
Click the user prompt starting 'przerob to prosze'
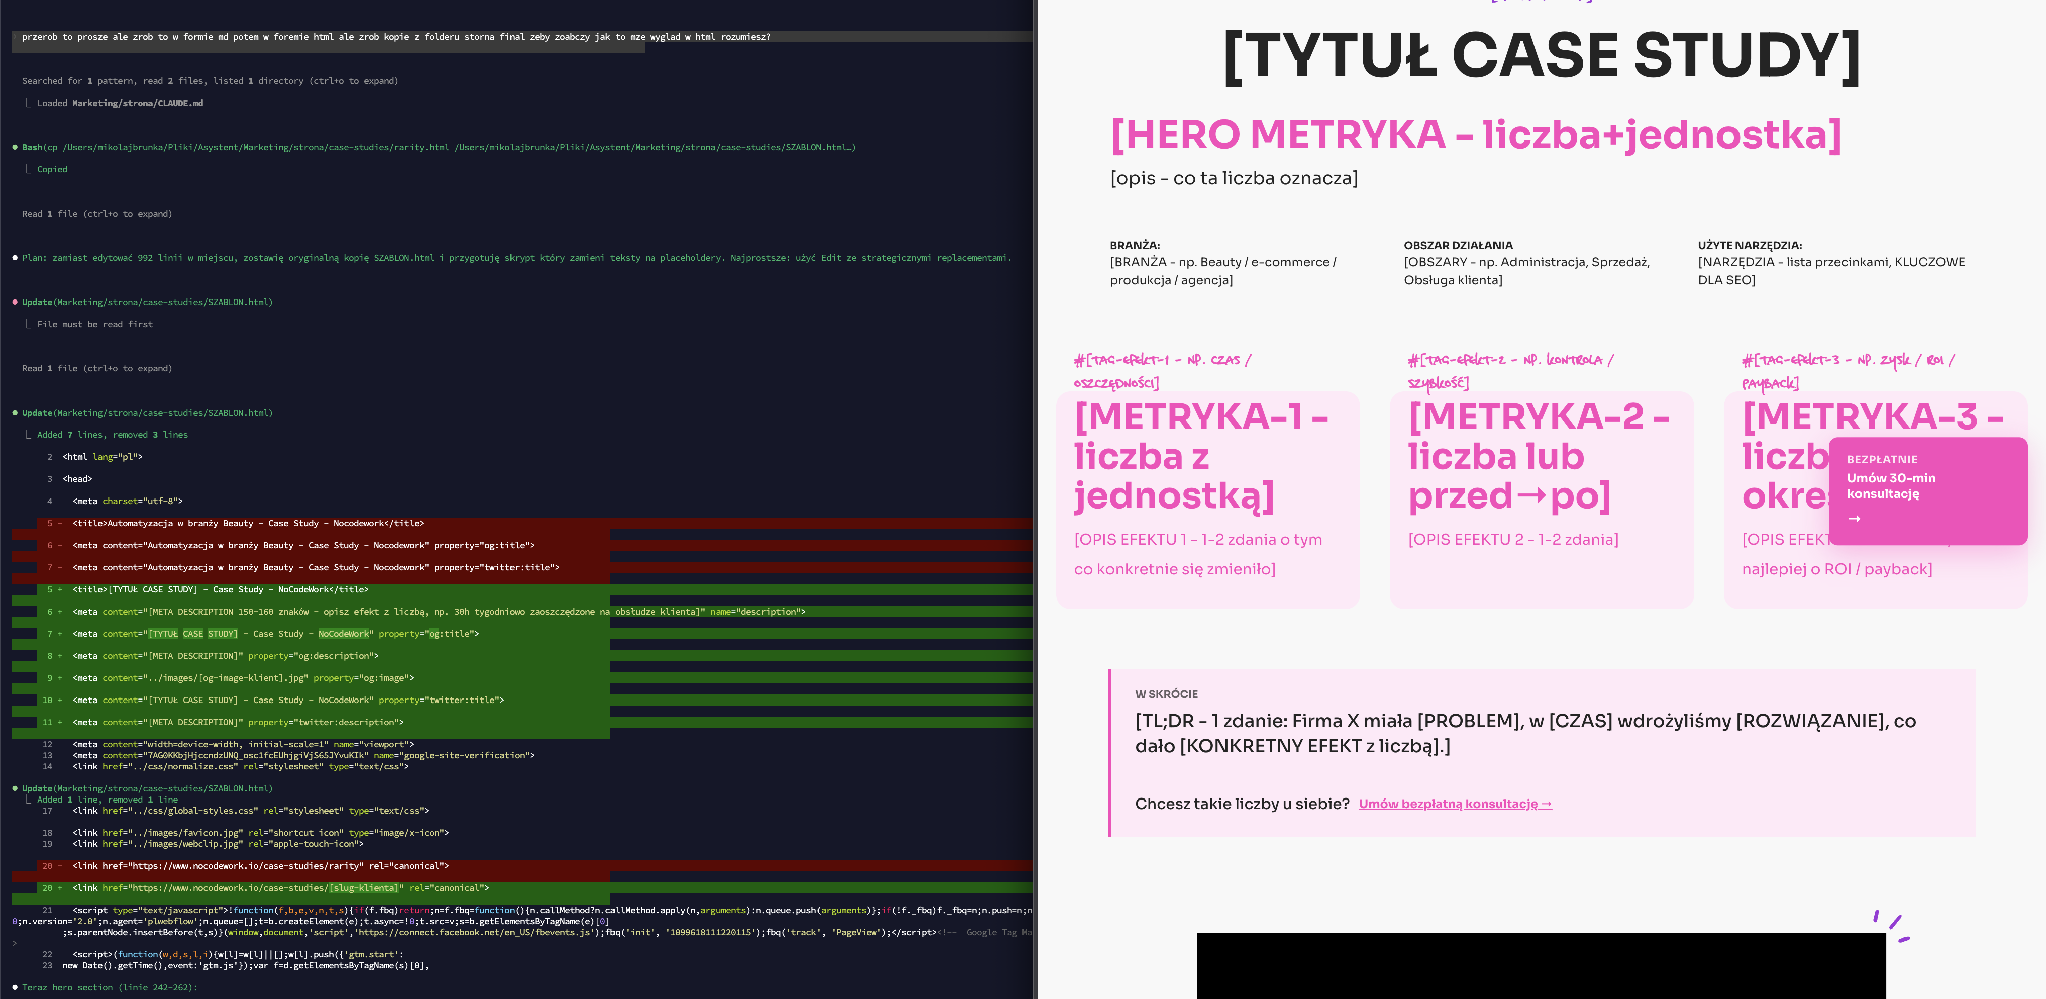pyautogui.click(x=396, y=37)
